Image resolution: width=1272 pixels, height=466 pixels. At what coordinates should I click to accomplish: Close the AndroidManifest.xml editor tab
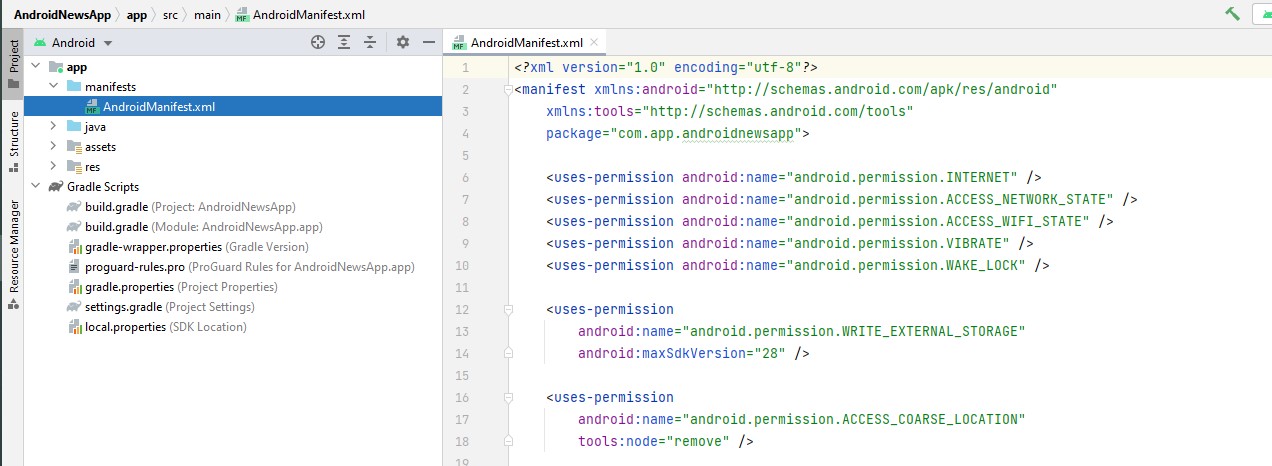click(x=594, y=42)
